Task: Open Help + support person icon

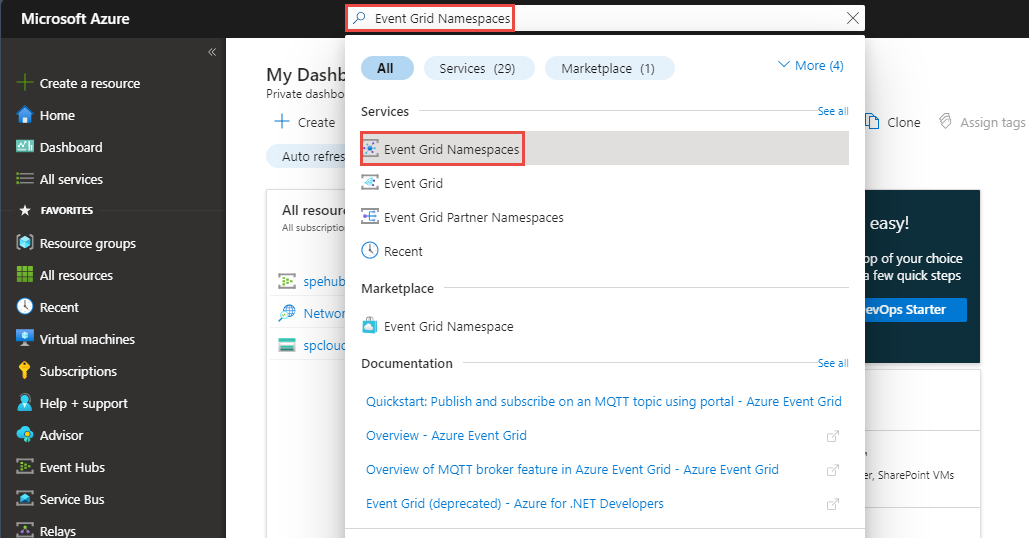Action: pyautogui.click(x=25, y=402)
